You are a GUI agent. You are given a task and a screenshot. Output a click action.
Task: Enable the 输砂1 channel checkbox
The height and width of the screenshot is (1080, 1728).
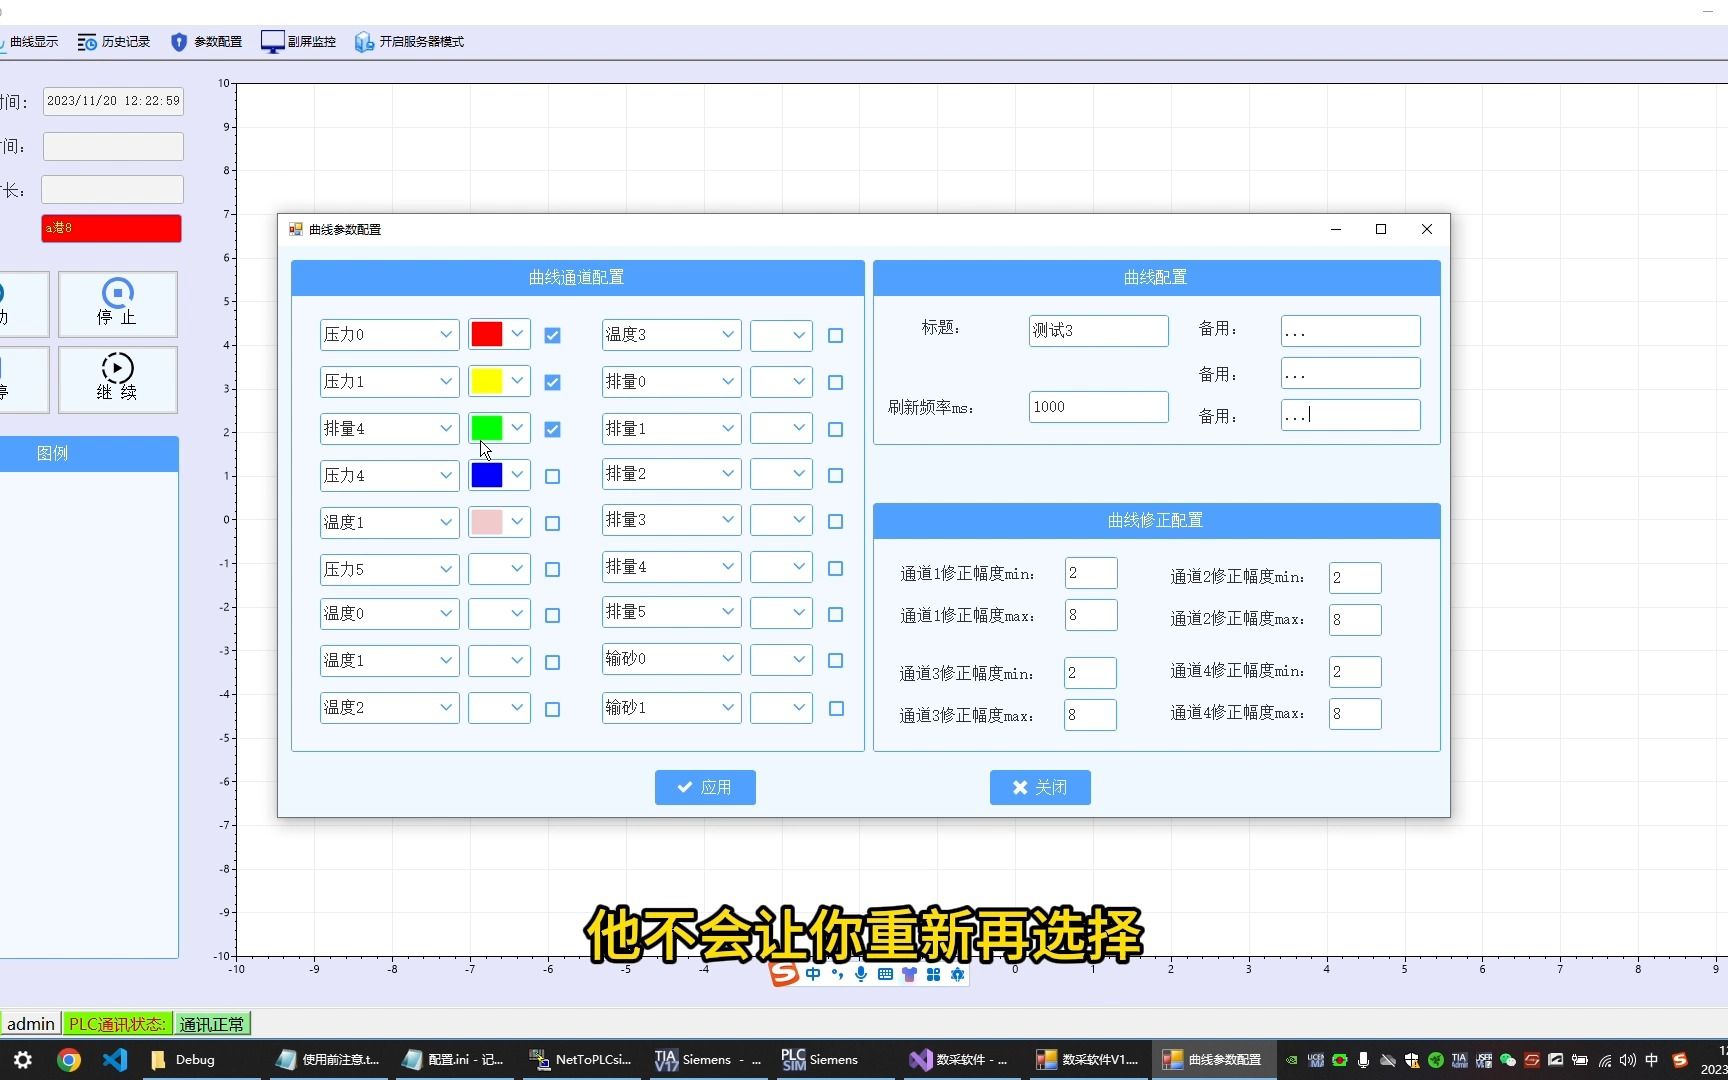point(836,708)
